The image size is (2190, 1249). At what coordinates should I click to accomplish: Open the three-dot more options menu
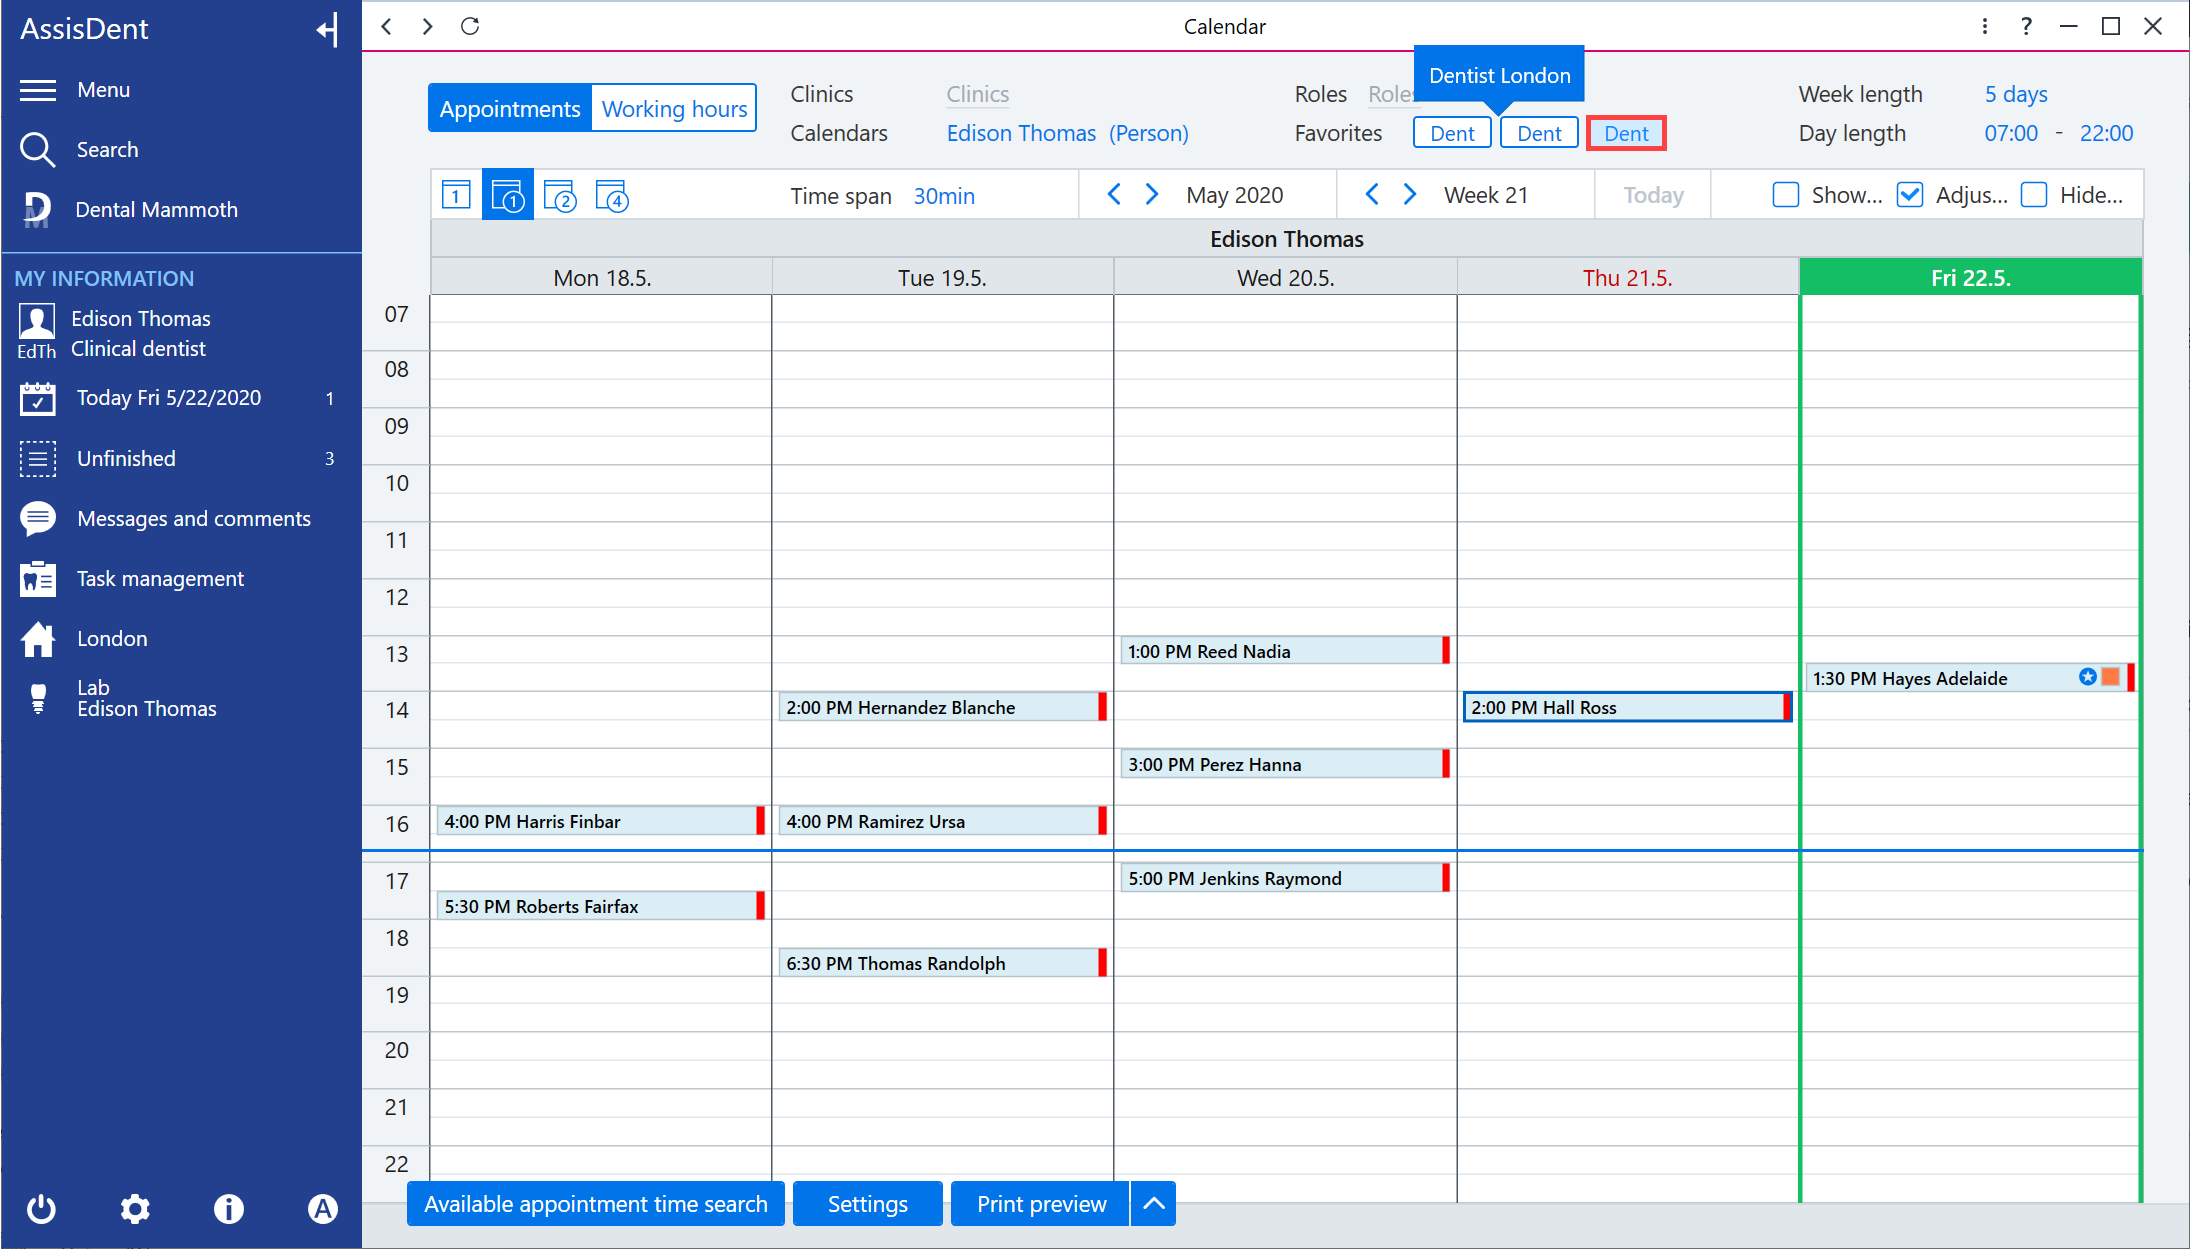click(1985, 26)
